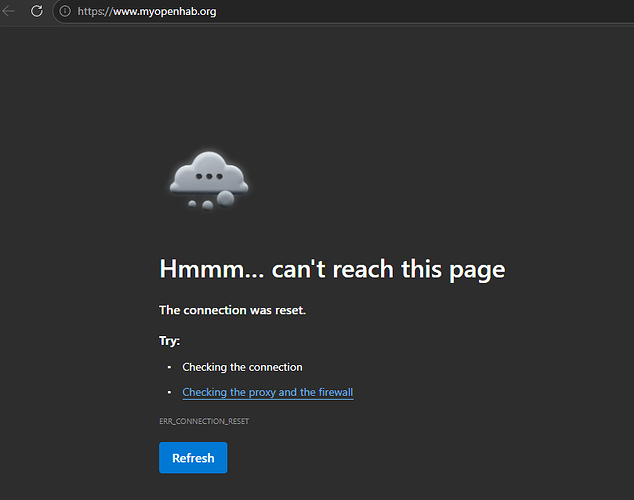This screenshot has width=634, height=500.
Task: Click the cloud error illustration
Action: click(209, 181)
